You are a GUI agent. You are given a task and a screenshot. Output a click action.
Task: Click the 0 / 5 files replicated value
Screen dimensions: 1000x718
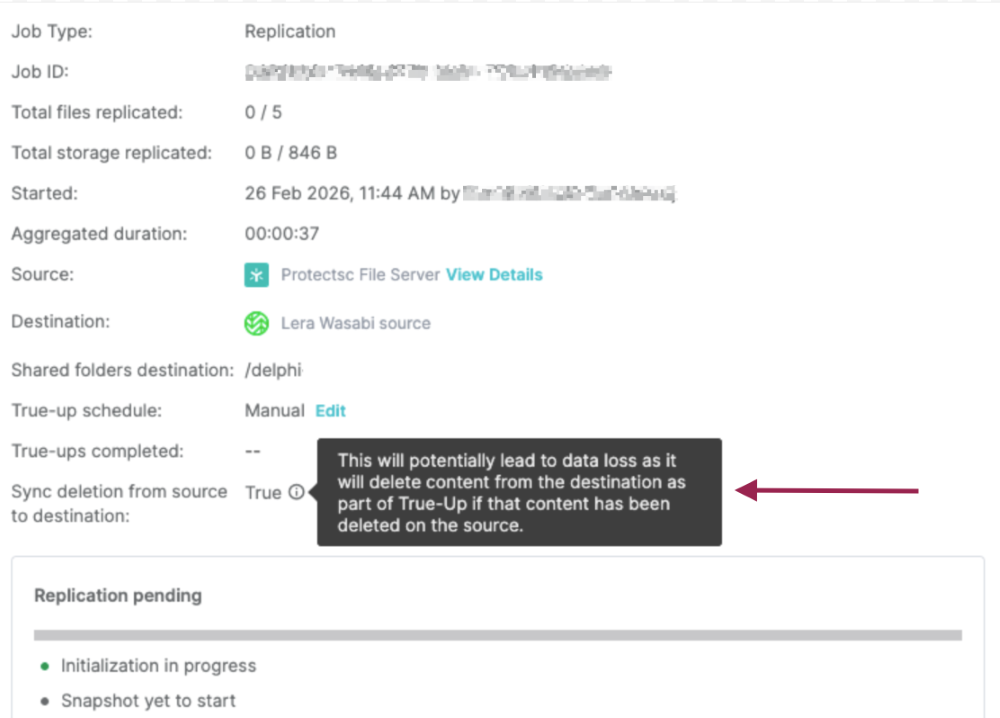(x=263, y=113)
